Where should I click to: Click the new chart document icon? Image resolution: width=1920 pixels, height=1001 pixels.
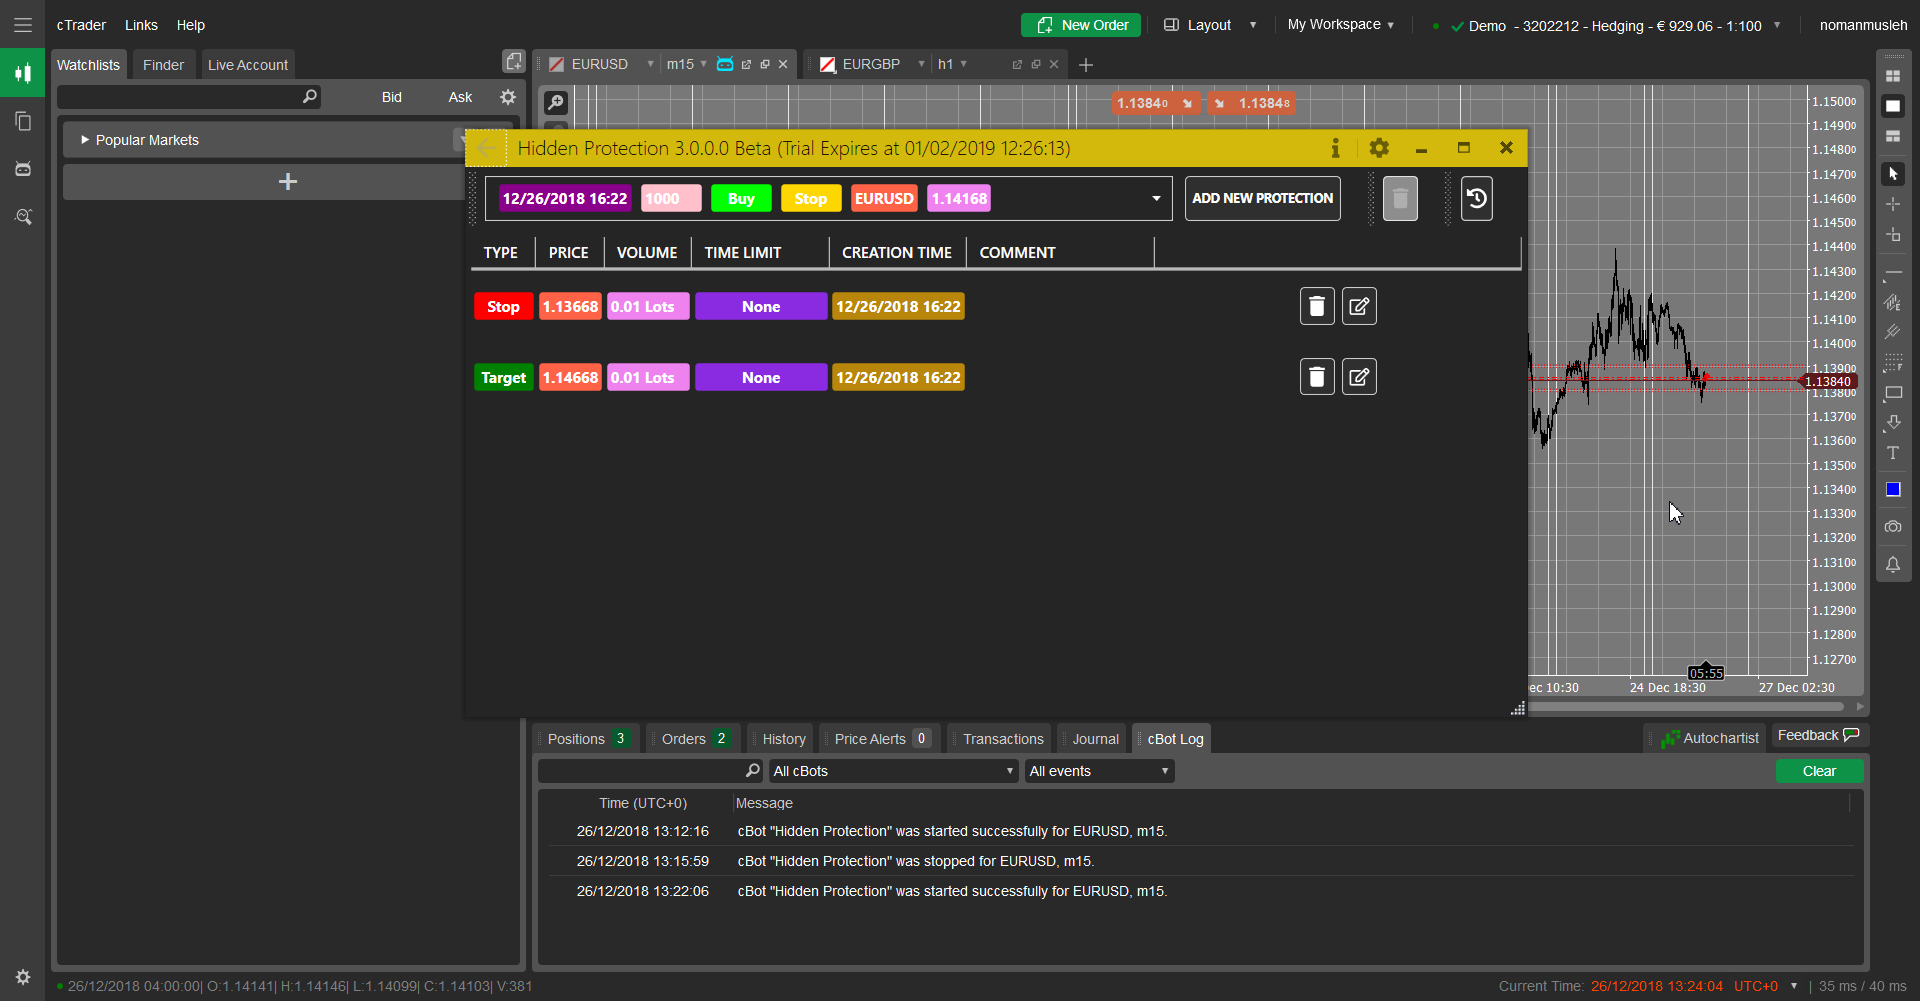coord(513,62)
